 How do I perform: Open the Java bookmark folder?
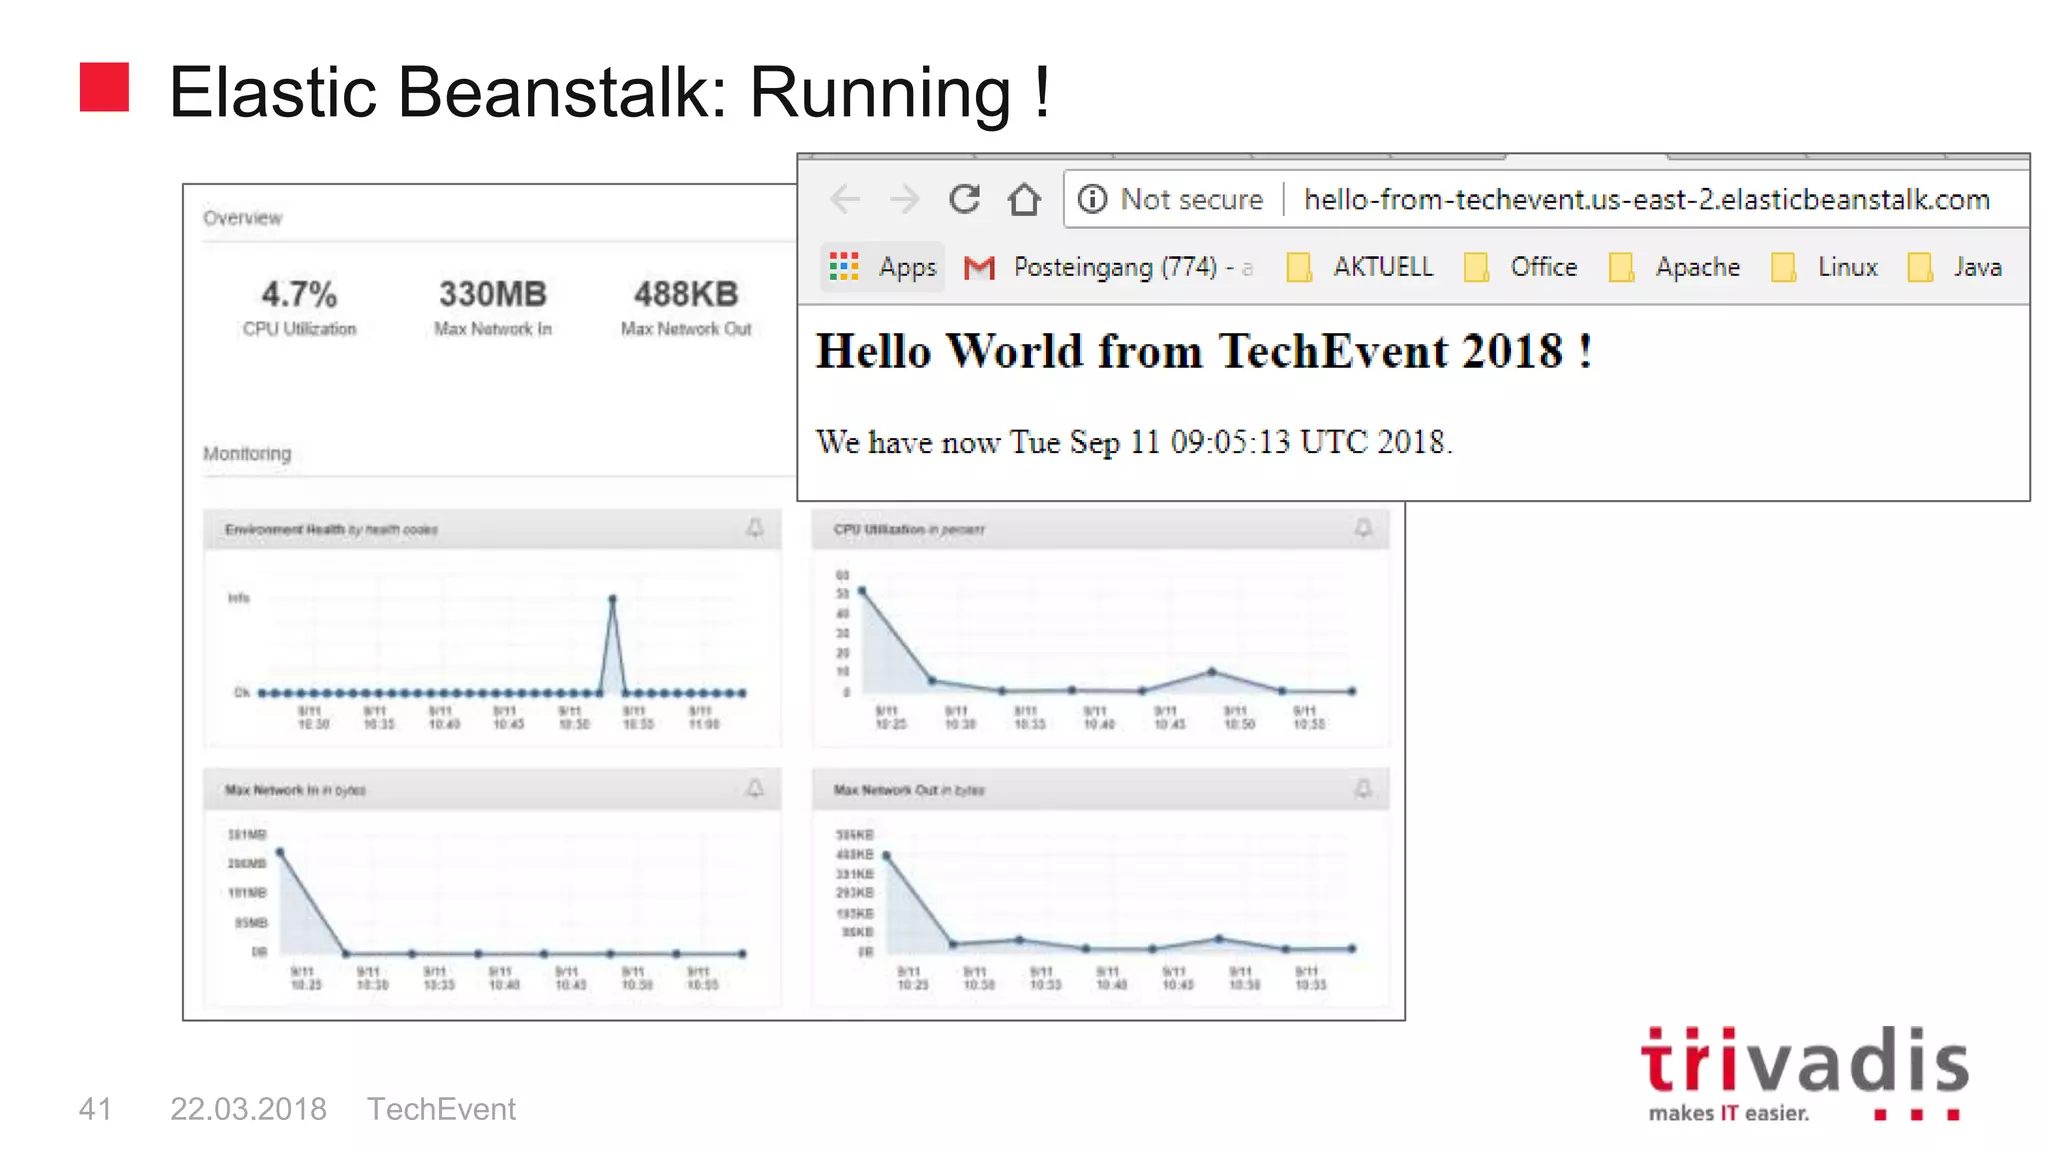(x=1955, y=267)
